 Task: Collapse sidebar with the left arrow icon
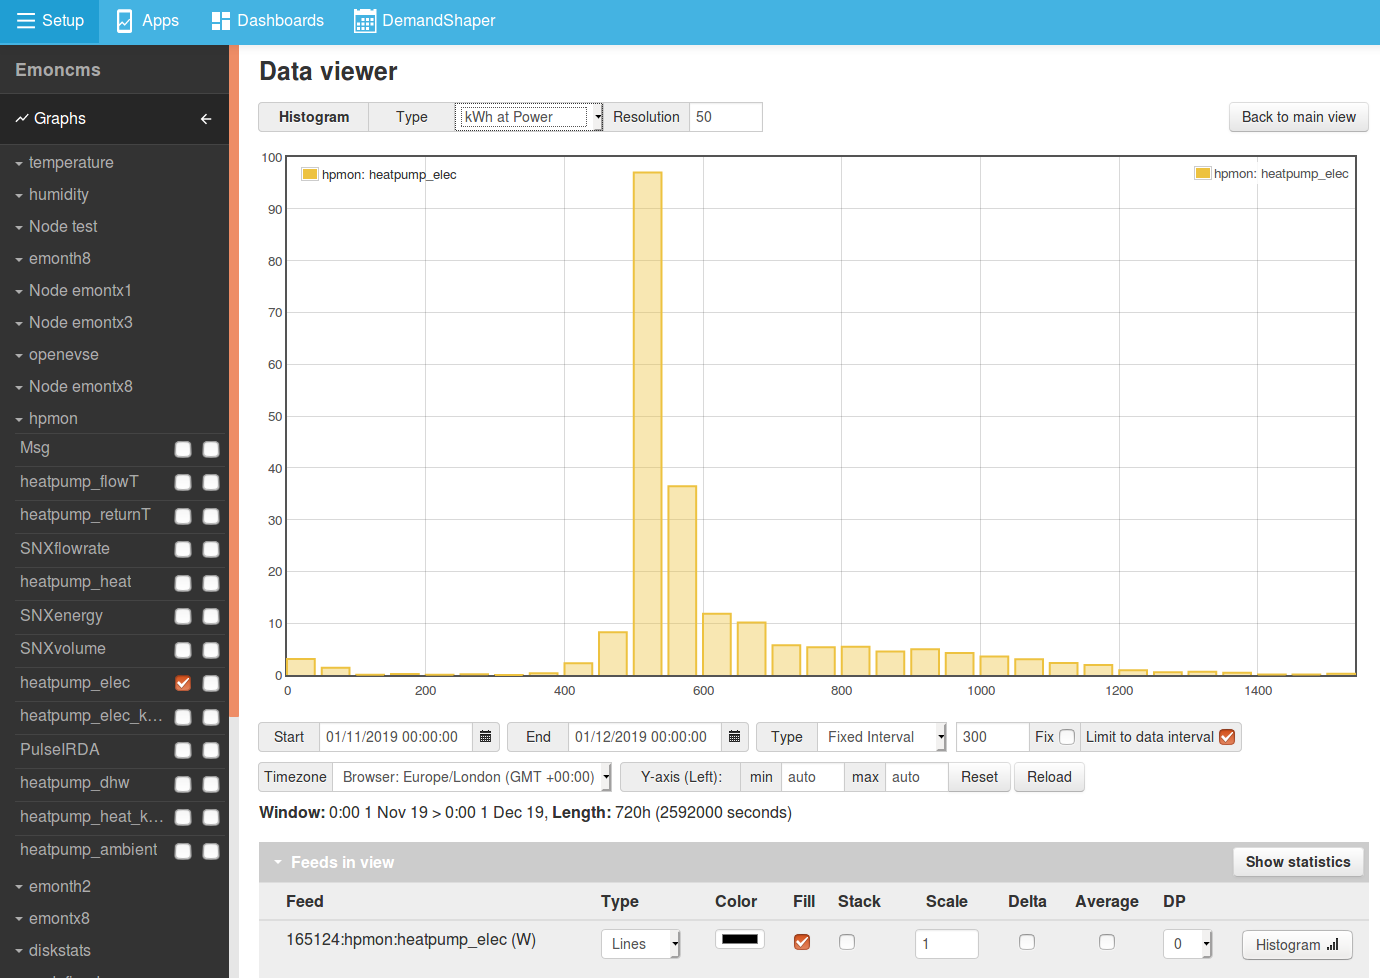coord(206,119)
